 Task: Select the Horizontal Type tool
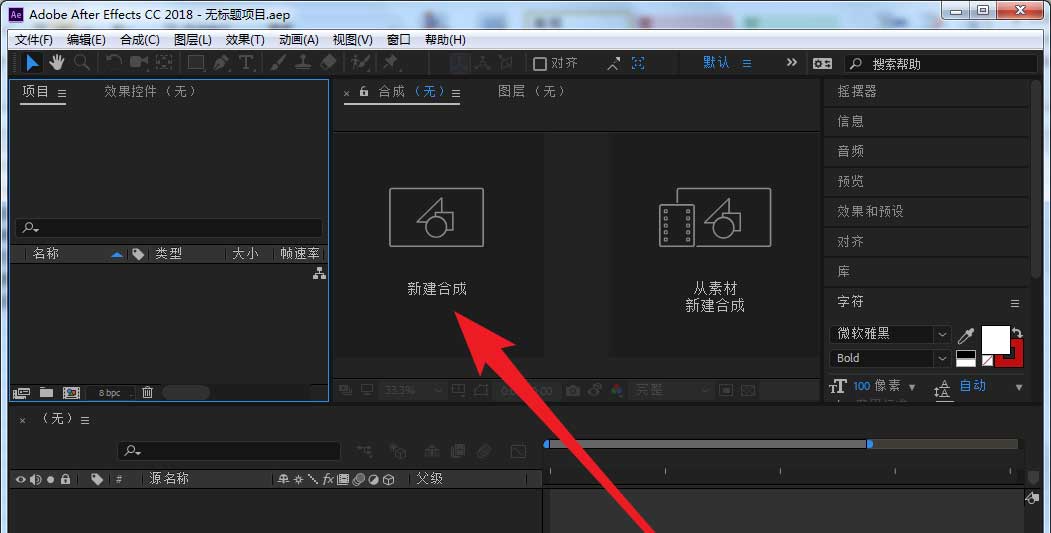[x=247, y=63]
